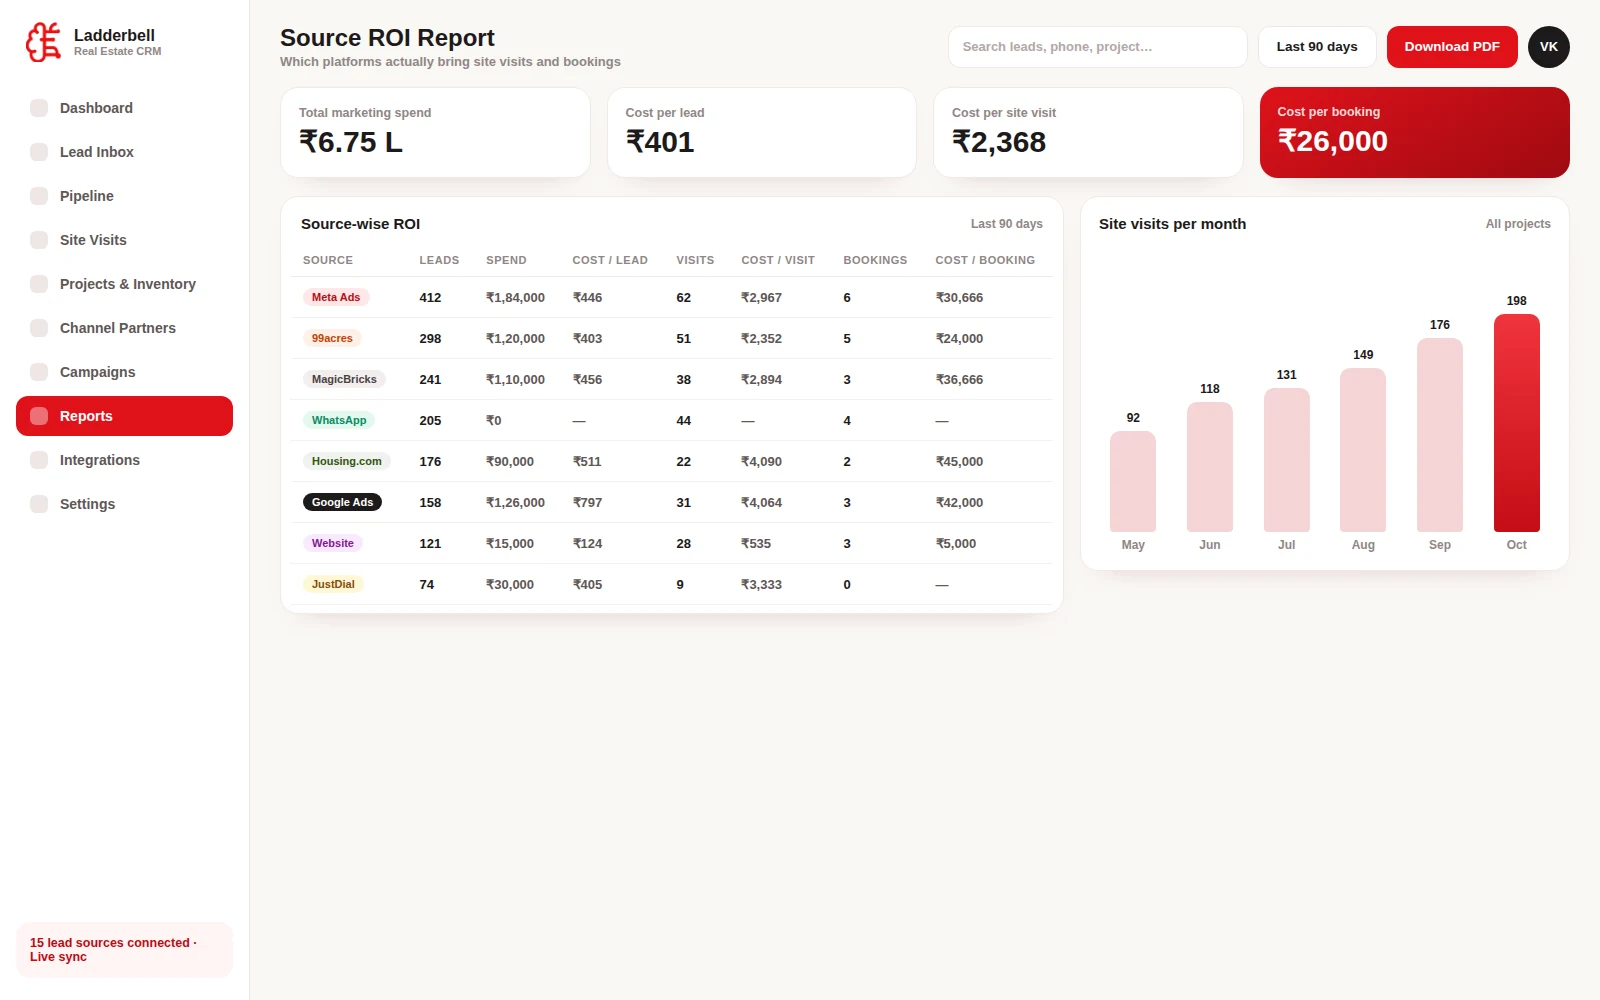Open Pipeline menu label

coord(87,196)
